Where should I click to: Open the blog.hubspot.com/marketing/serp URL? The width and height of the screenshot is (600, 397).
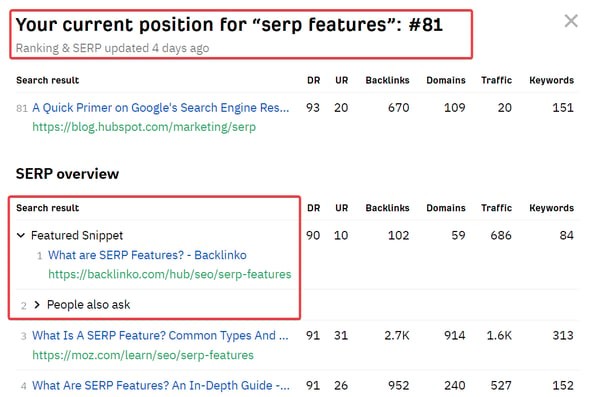[x=144, y=127]
